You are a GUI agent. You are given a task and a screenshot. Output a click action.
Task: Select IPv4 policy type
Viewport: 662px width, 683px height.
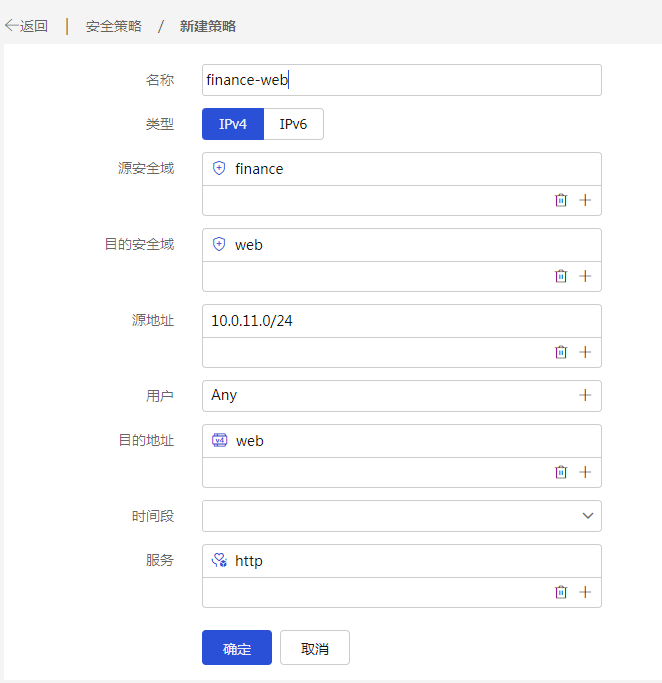pos(233,124)
